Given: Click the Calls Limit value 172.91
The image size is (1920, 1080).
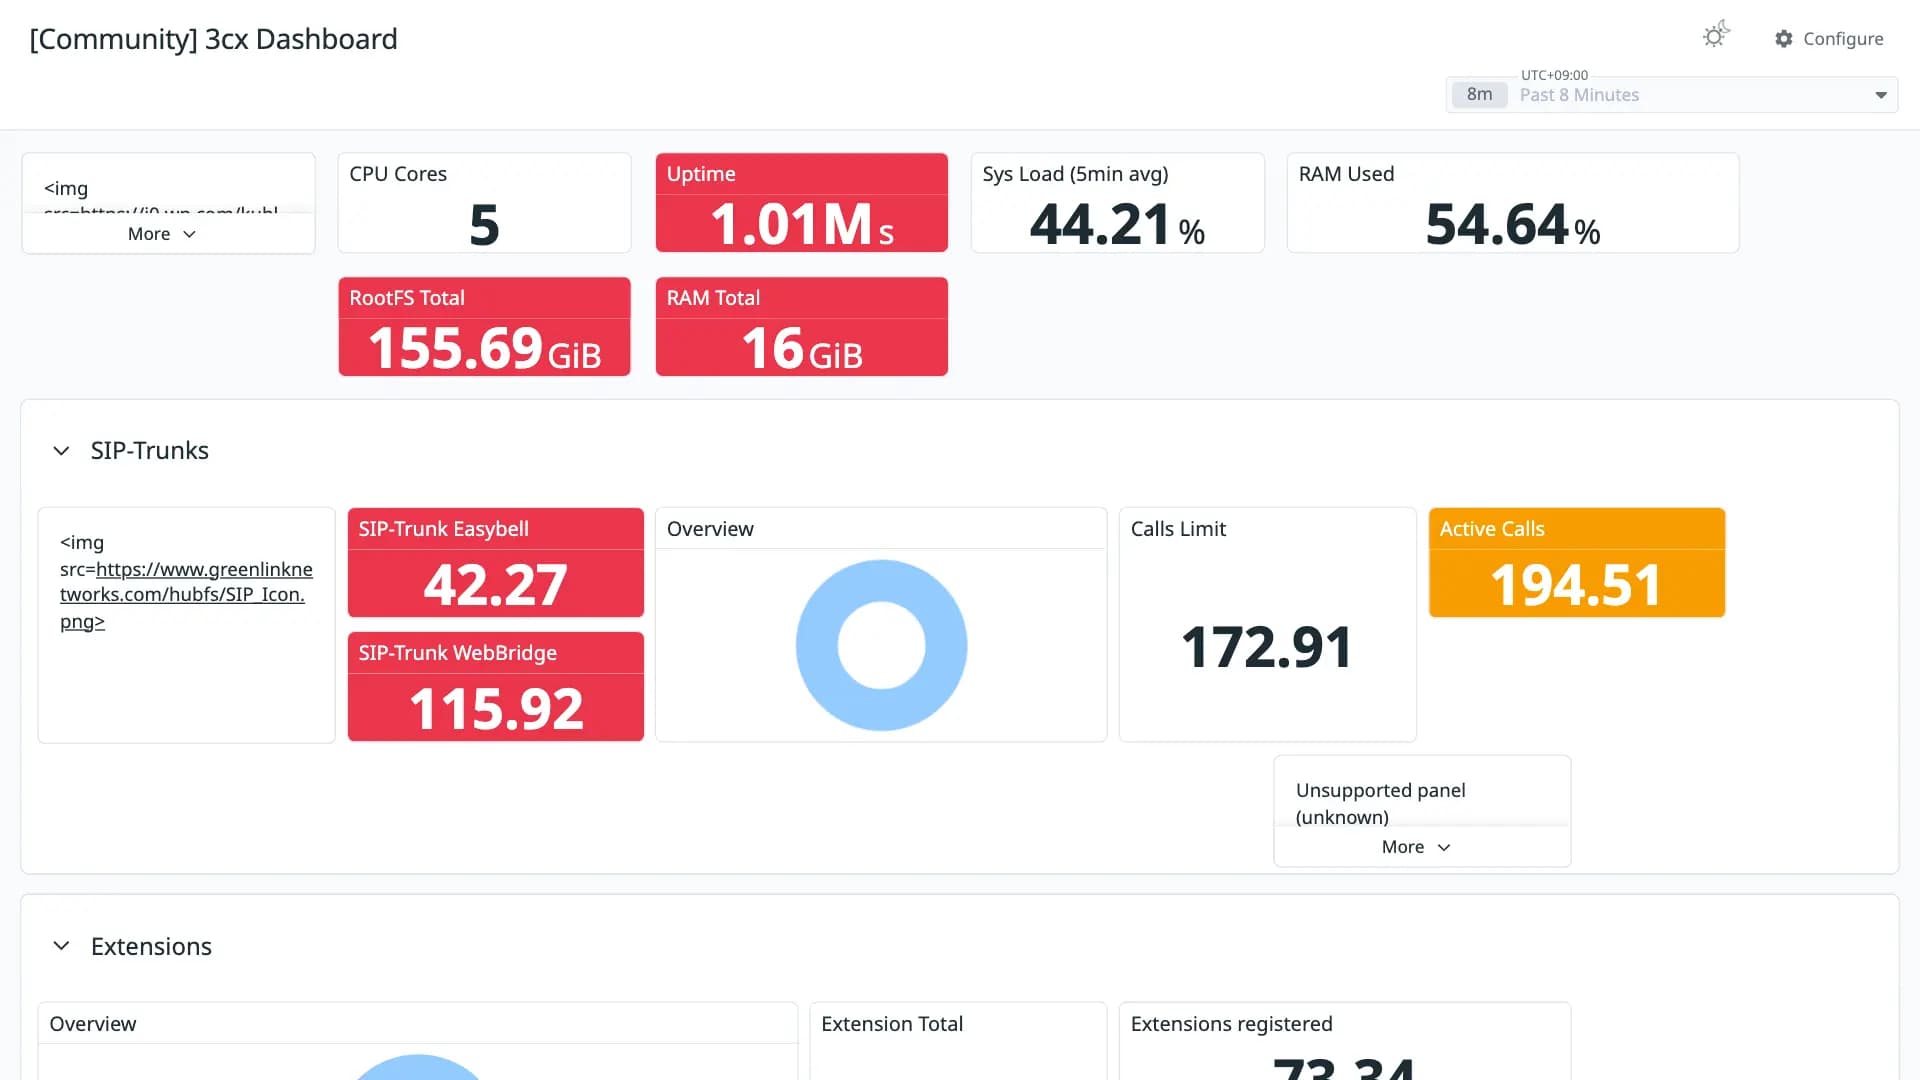Looking at the screenshot, I should click(x=1267, y=647).
